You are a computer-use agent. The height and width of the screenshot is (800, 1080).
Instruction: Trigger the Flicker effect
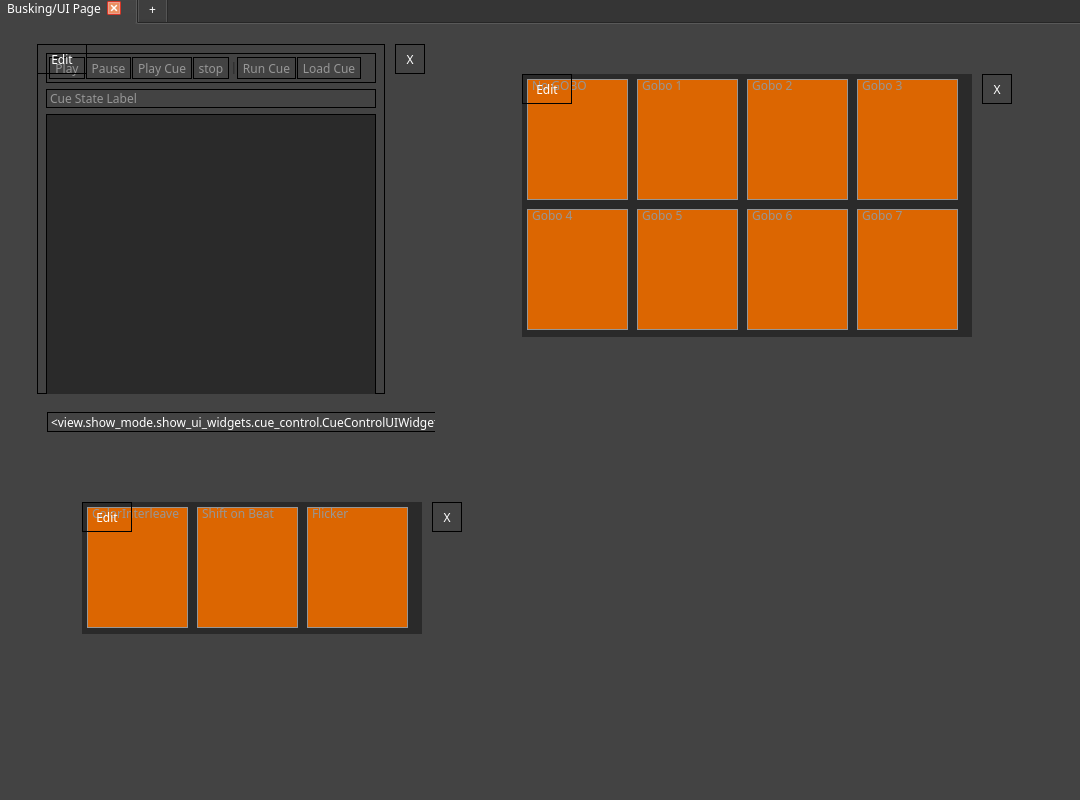click(357, 567)
